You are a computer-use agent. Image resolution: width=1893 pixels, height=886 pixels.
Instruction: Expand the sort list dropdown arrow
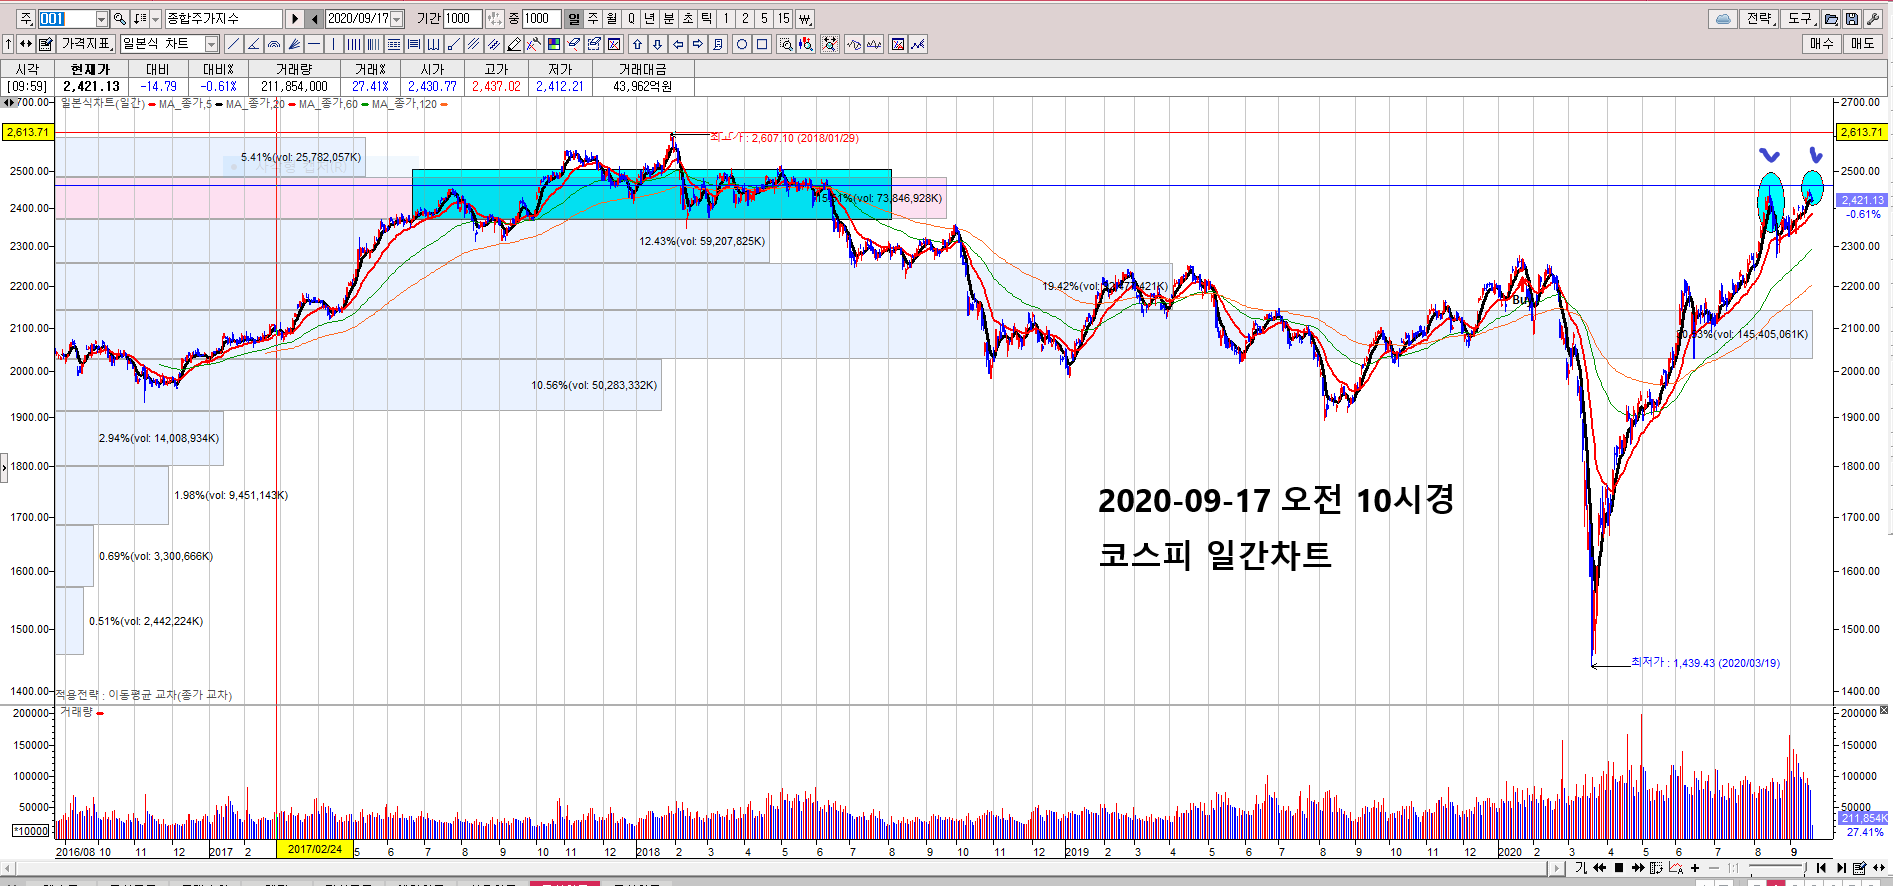pos(155,19)
